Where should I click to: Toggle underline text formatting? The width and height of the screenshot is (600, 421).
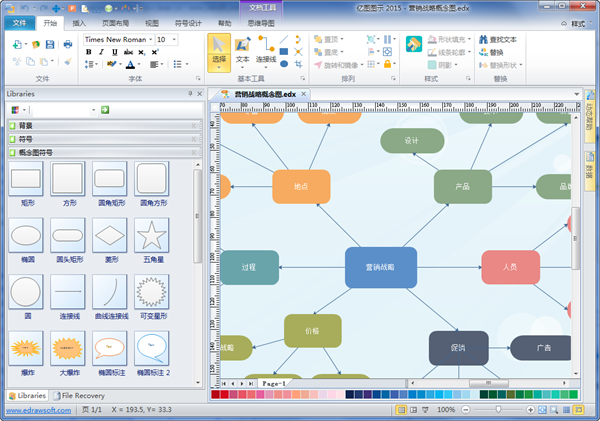click(x=112, y=53)
